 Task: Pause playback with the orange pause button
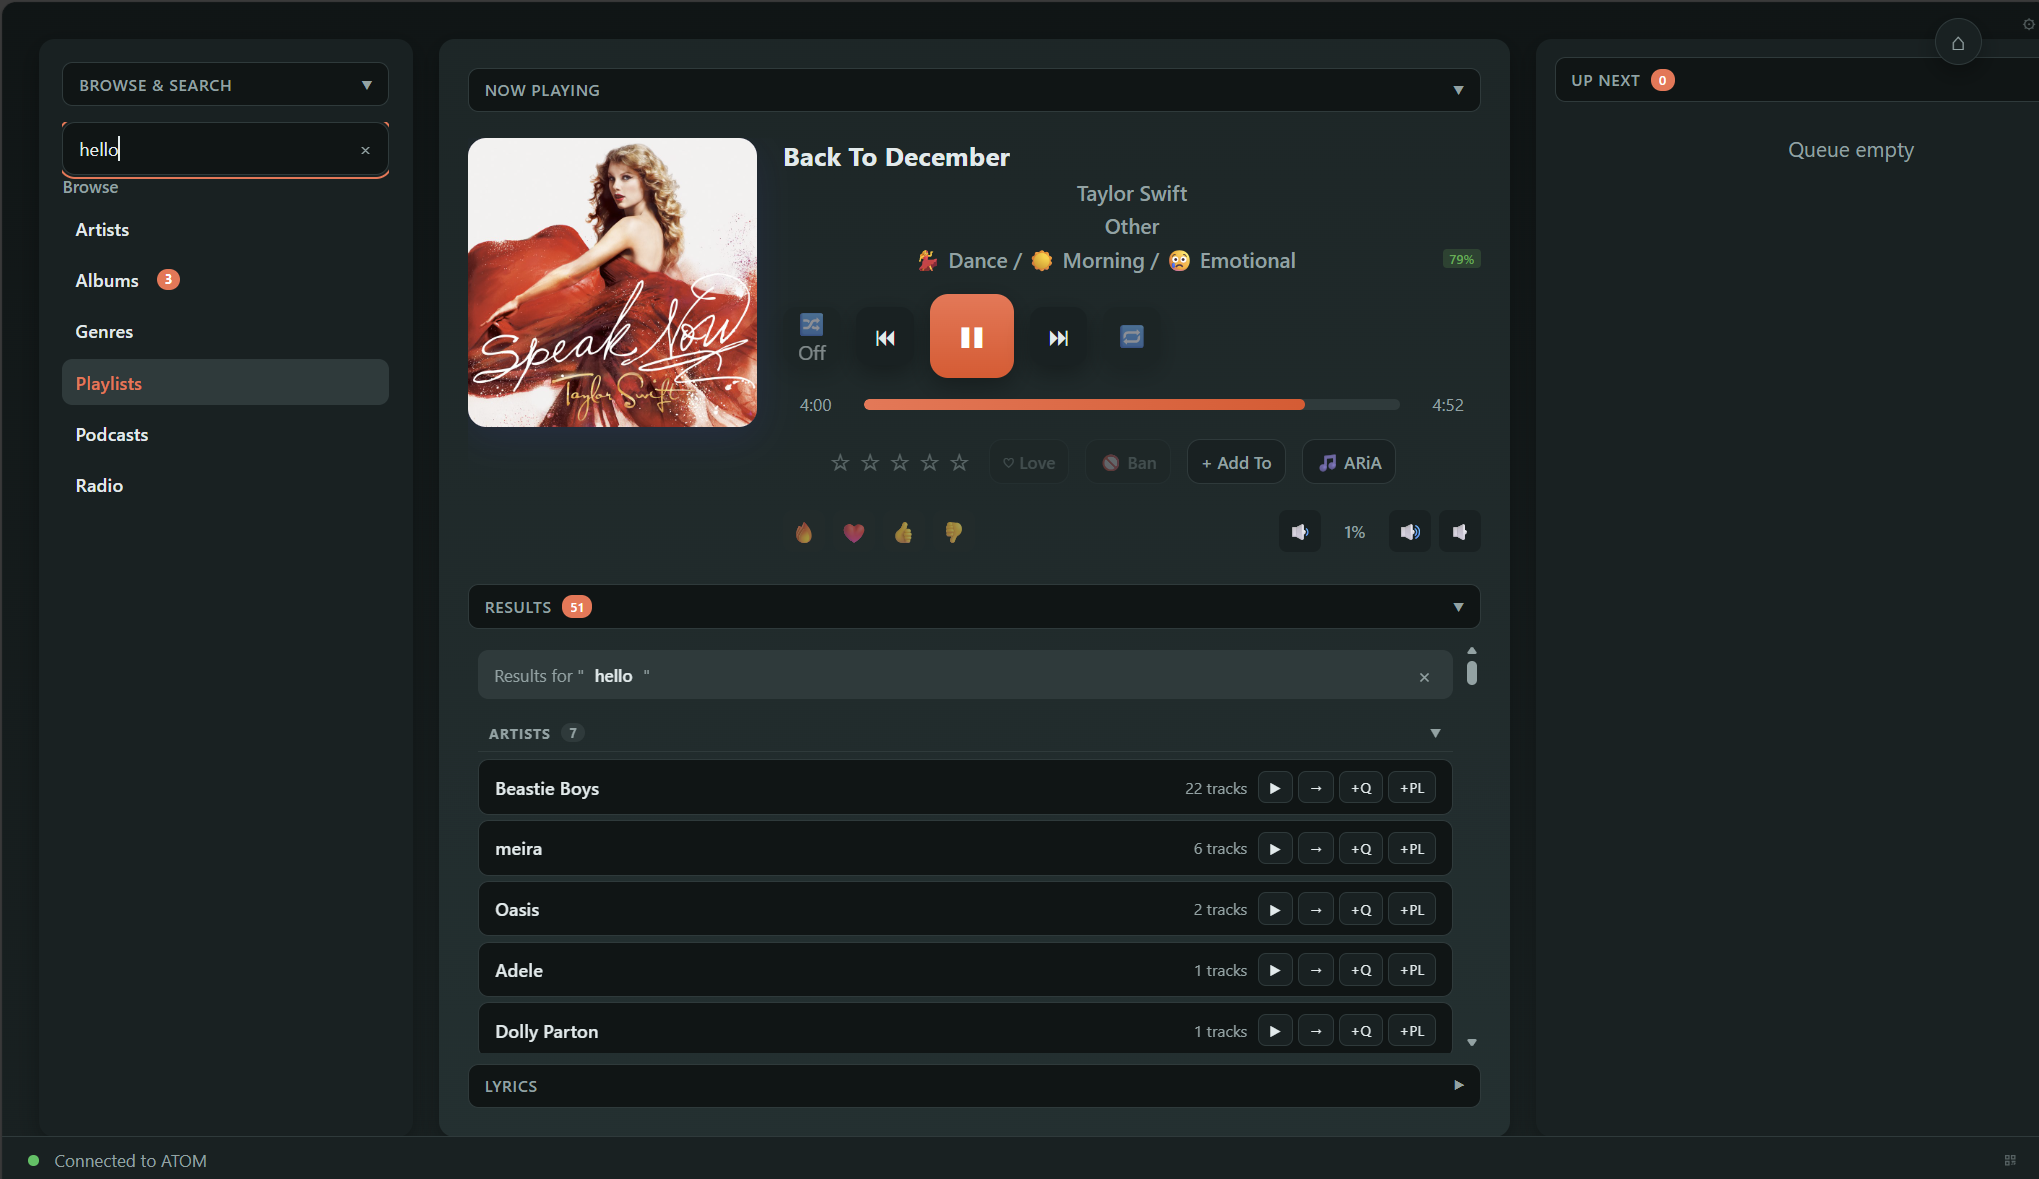(971, 336)
